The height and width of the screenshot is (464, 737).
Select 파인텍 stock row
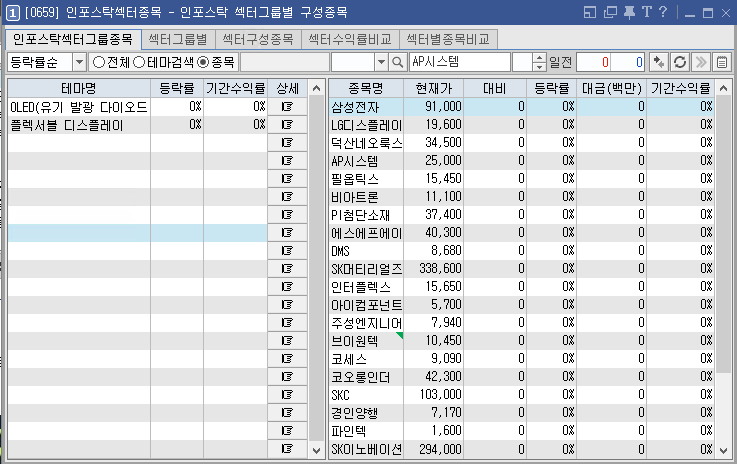click(522, 430)
